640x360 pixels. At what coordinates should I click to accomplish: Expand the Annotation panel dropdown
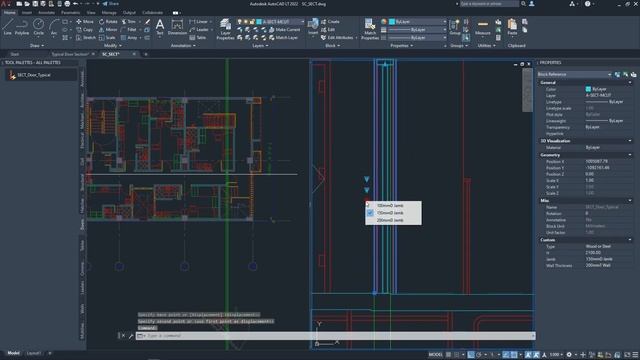click(183, 46)
